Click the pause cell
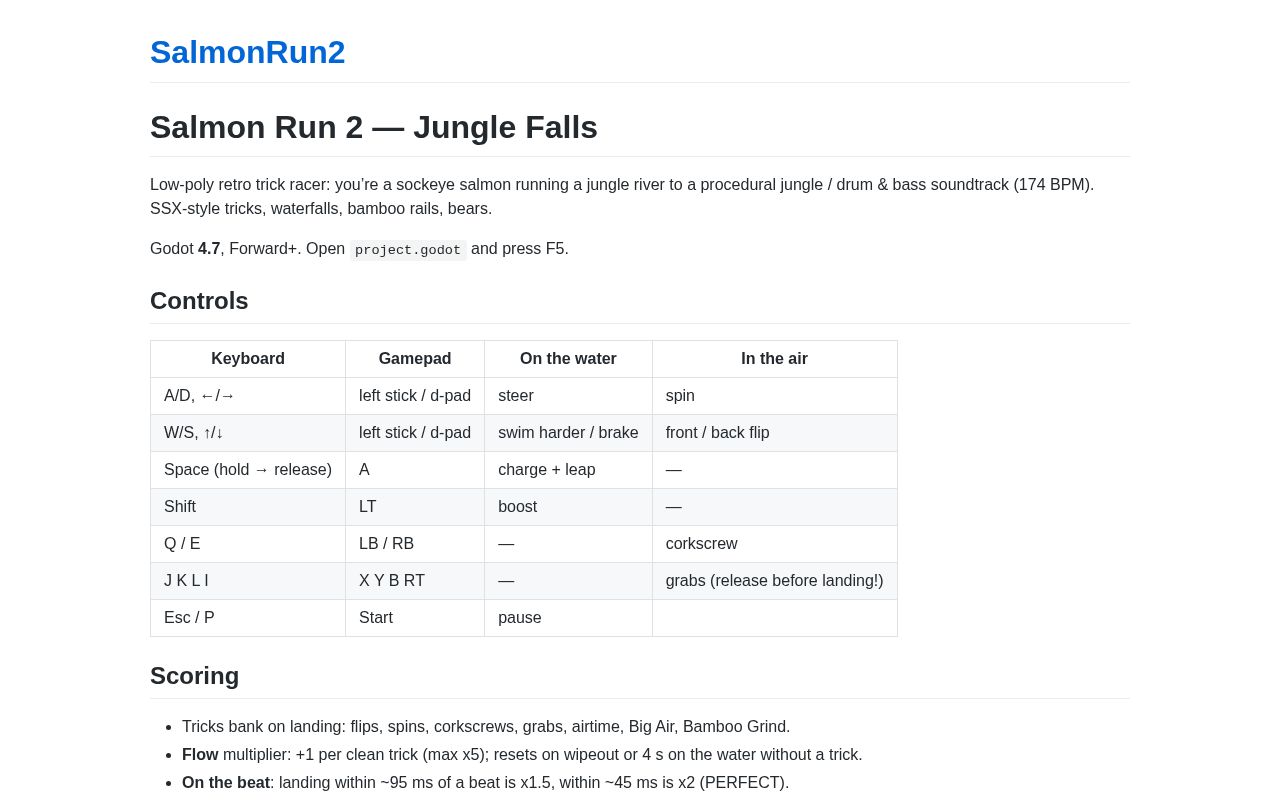This screenshot has width=1280, height=800. (x=568, y=618)
